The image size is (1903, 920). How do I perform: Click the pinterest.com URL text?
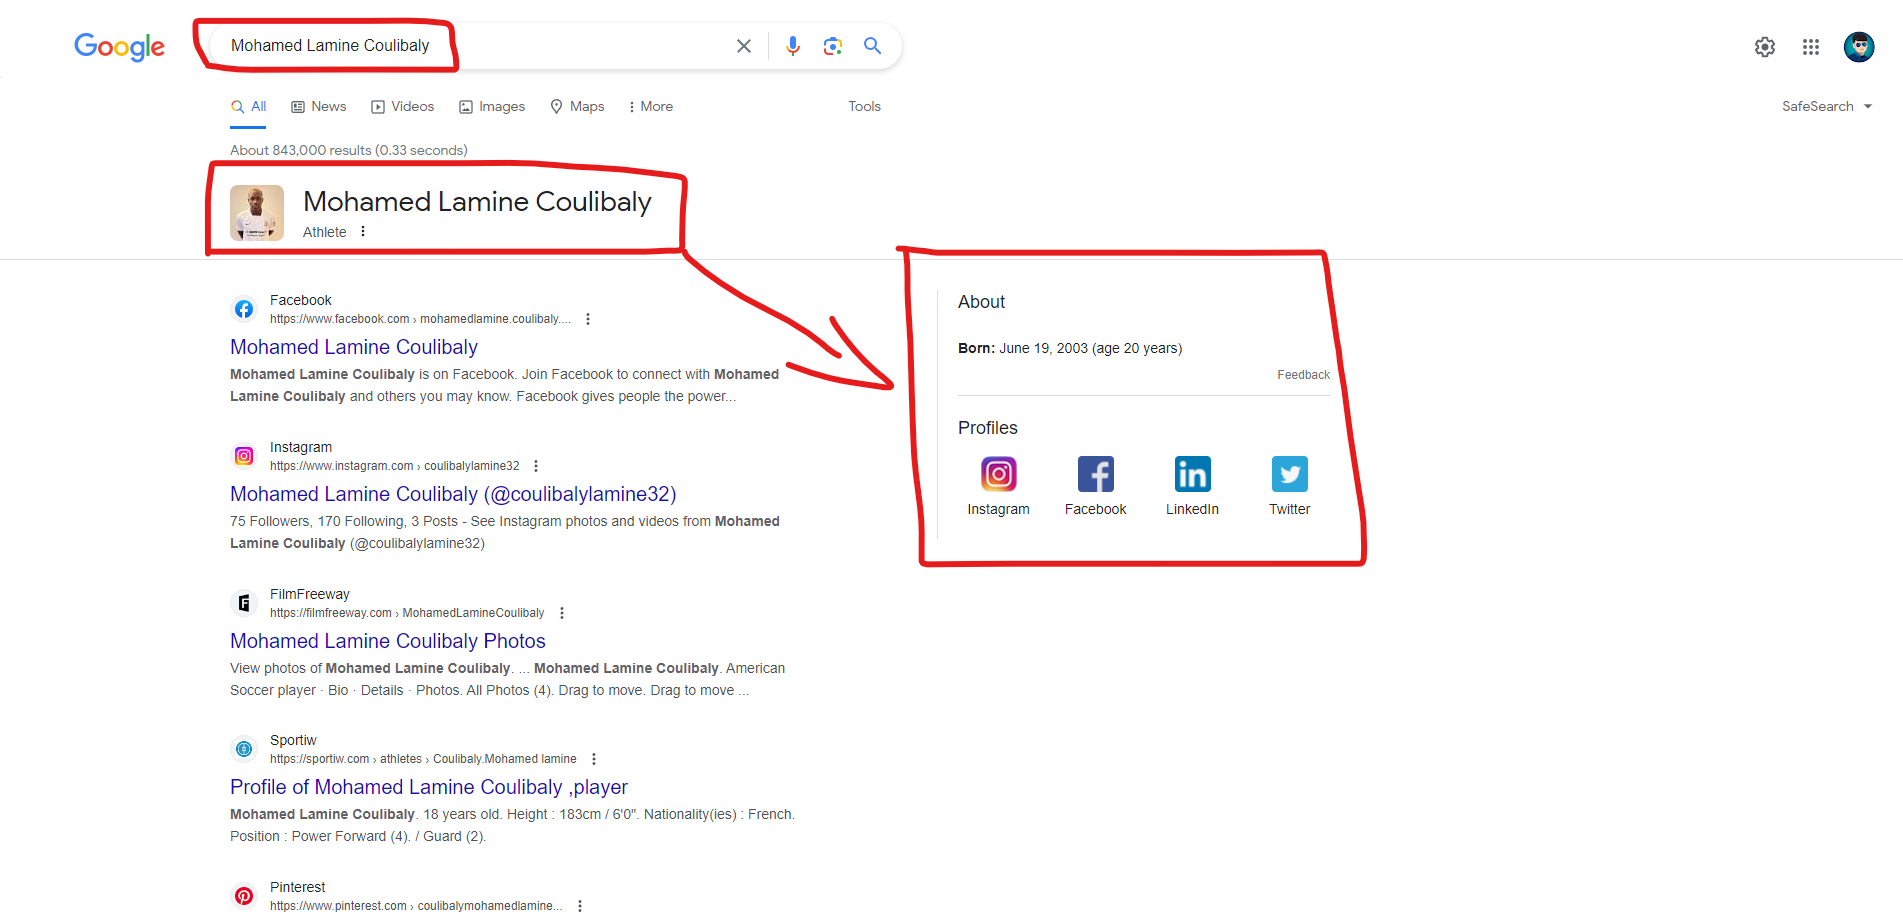tap(416, 906)
